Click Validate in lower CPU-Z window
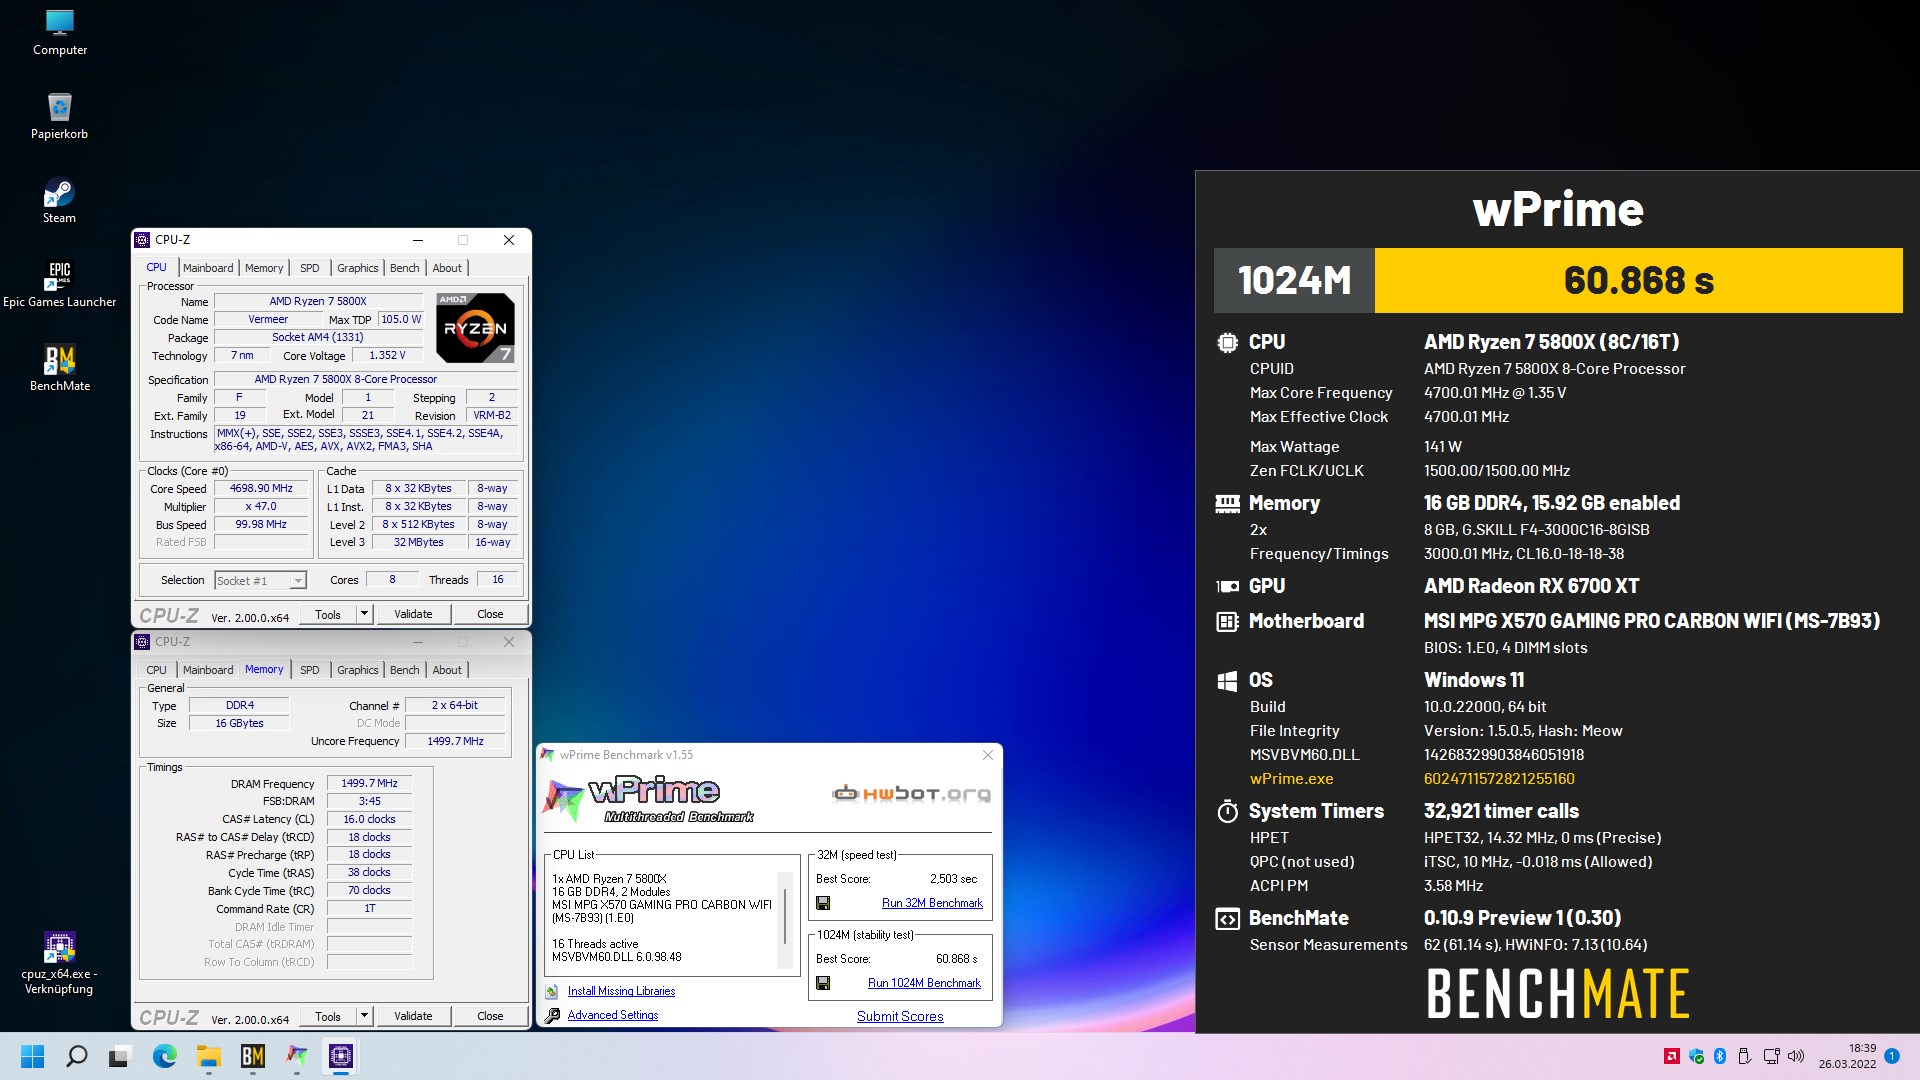Image resolution: width=1920 pixels, height=1080 pixels. click(x=413, y=1016)
